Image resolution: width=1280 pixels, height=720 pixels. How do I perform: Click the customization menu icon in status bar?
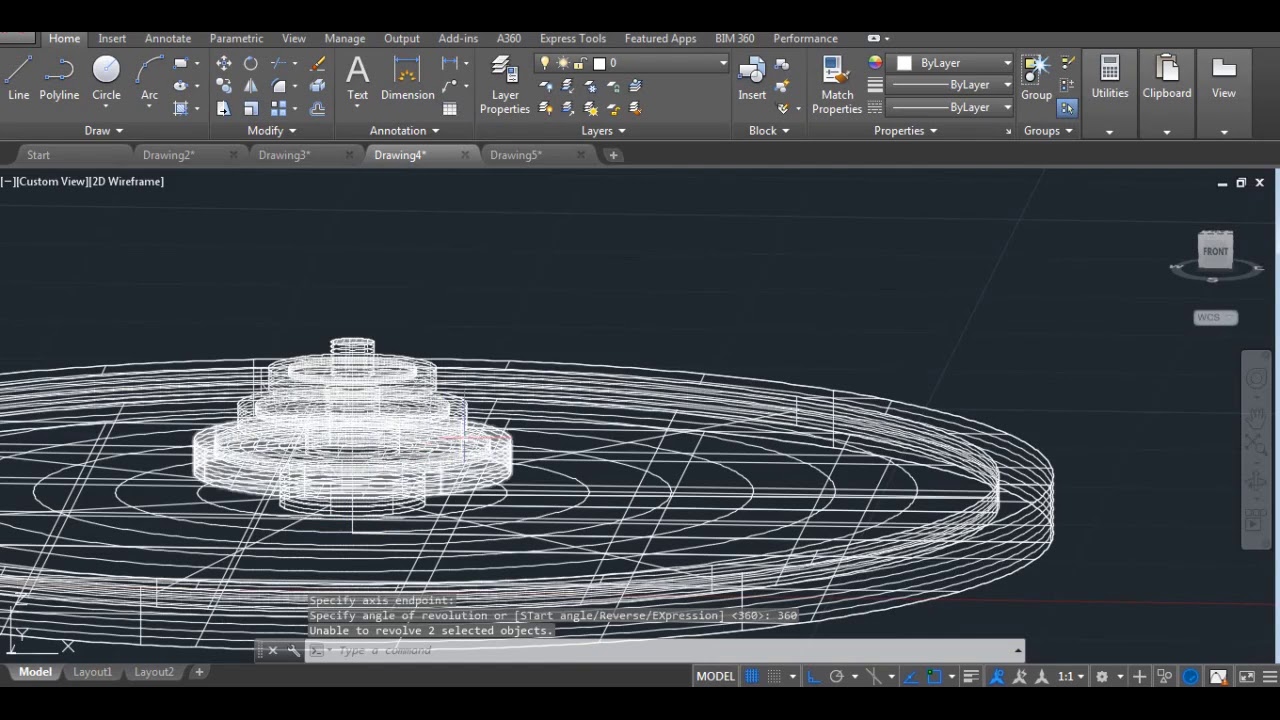tap(1269, 677)
